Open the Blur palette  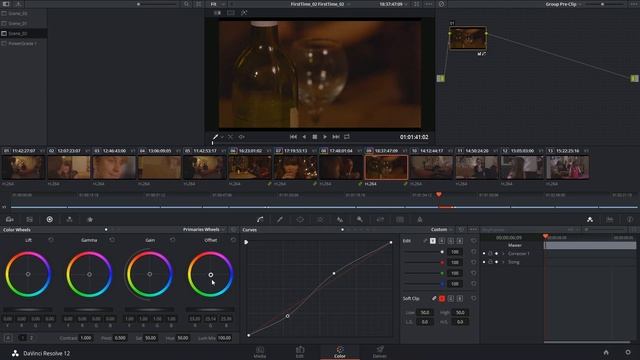pyautogui.click(x=340, y=220)
